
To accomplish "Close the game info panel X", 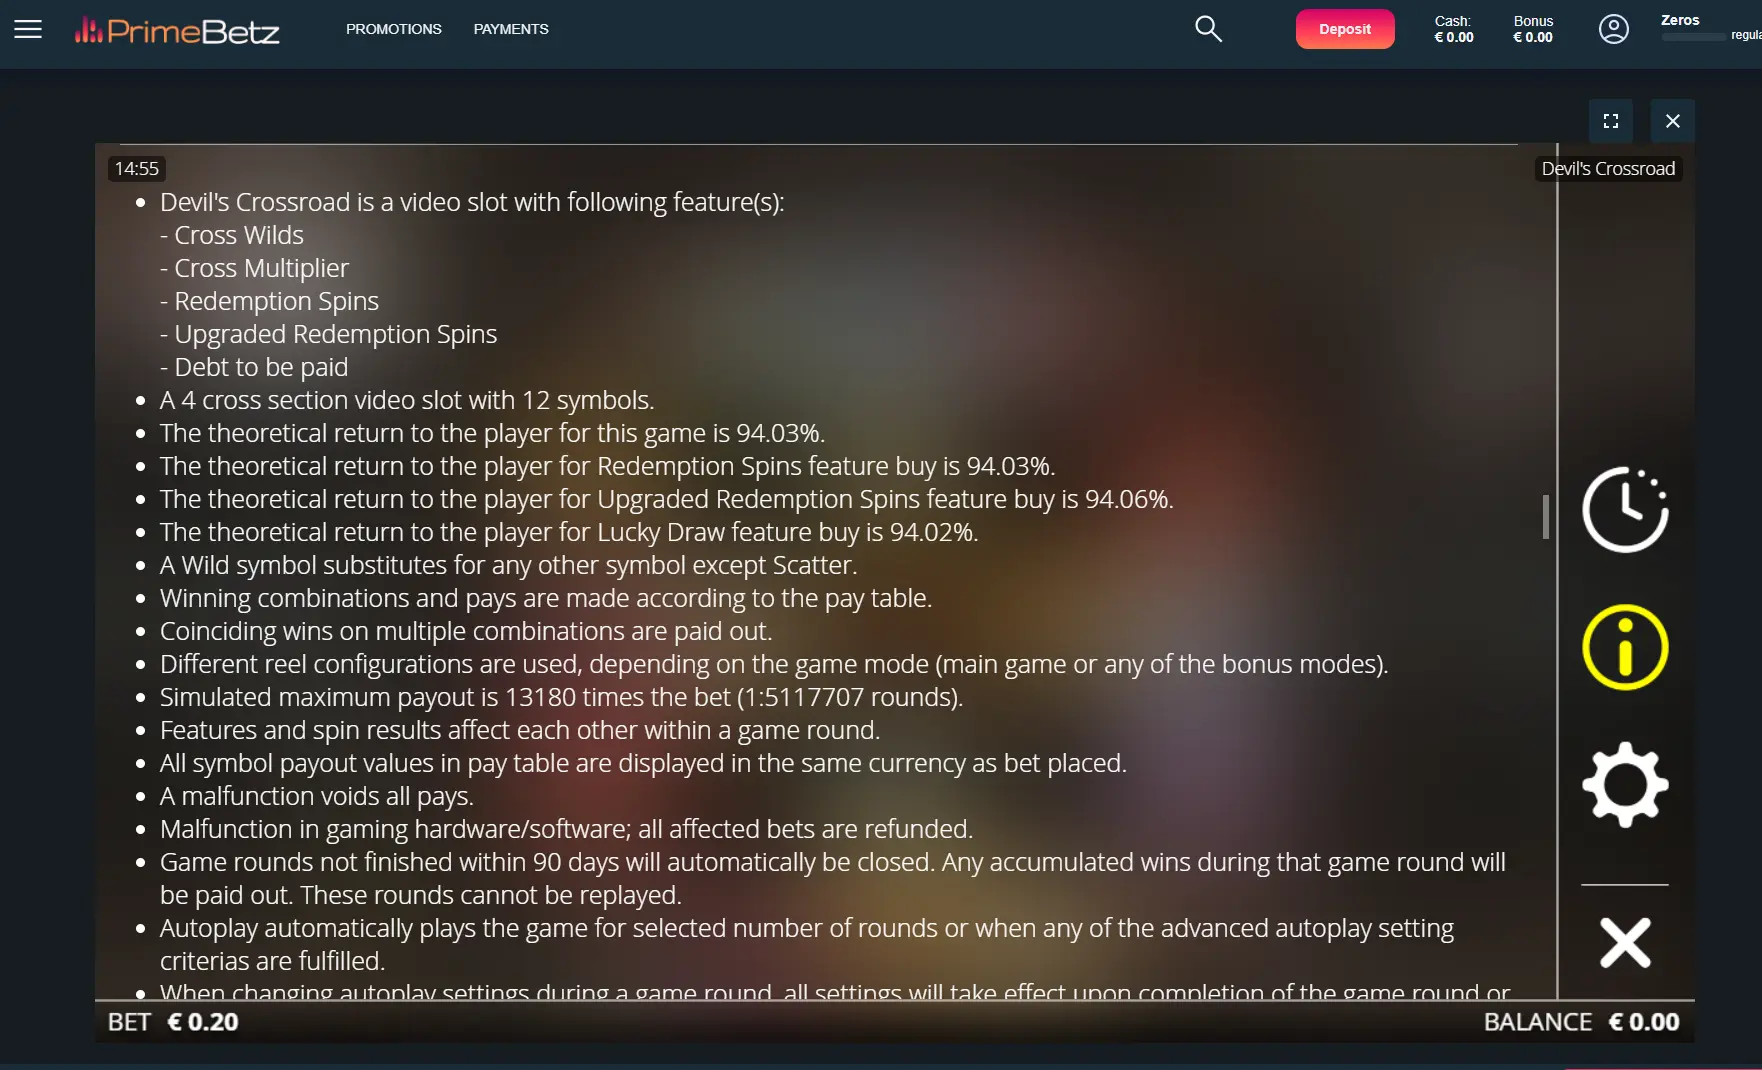I will [x=1625, y=942].
